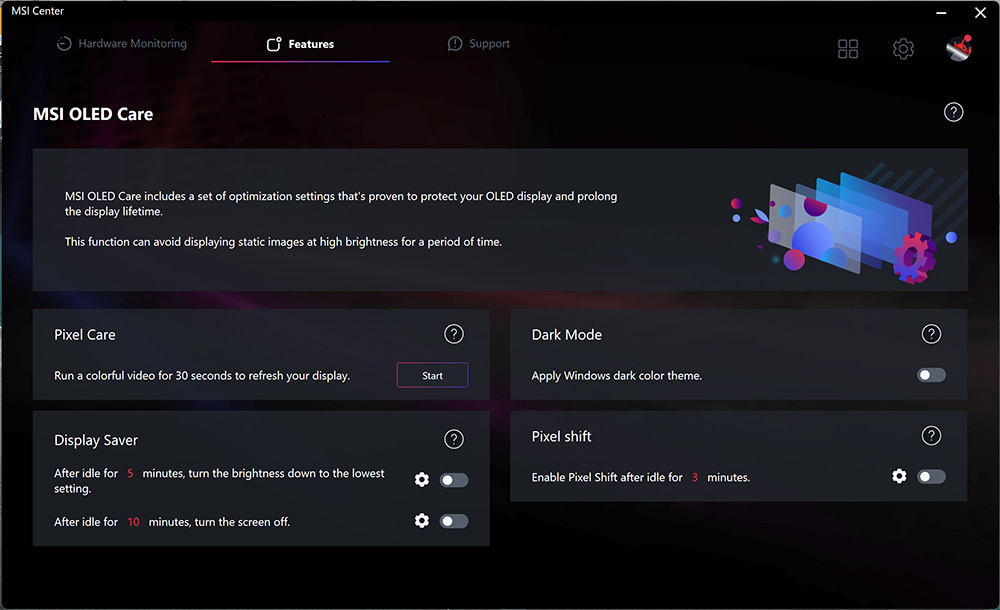
Task: Open gear settings for brightness dimming idle
Action: coord(422,480)
